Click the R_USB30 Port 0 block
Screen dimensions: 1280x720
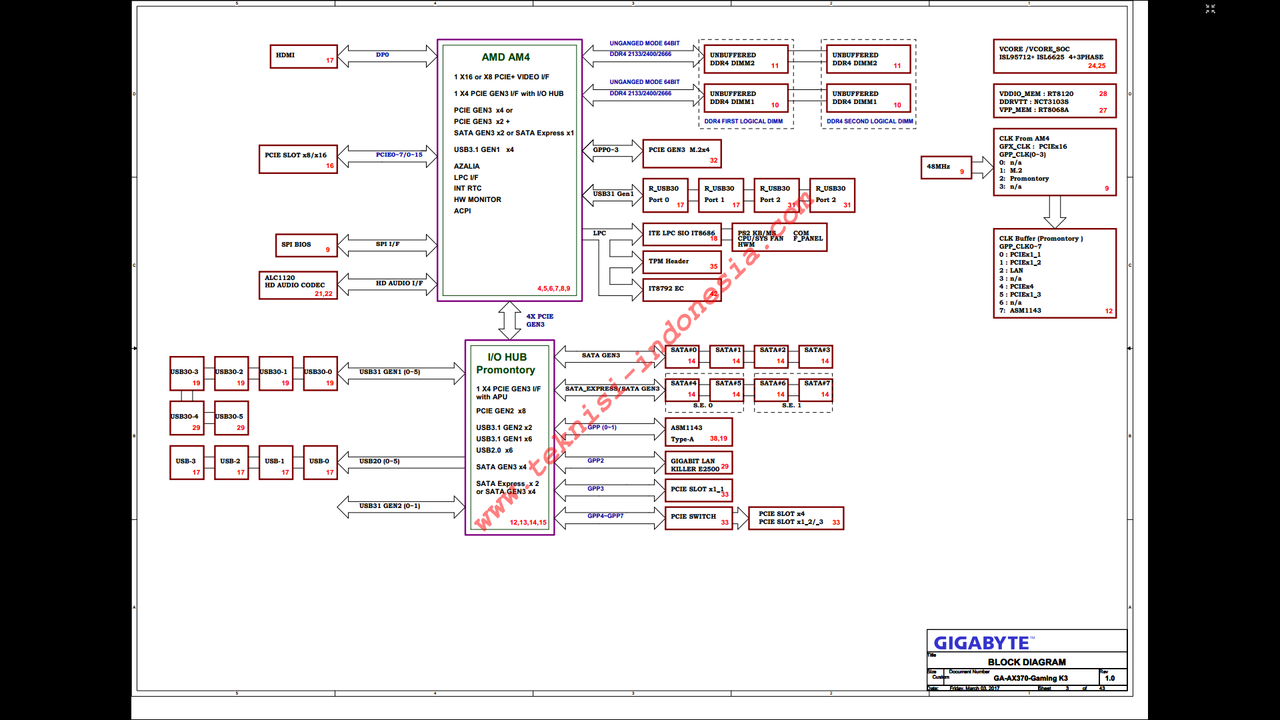click(x=666, y=195)
